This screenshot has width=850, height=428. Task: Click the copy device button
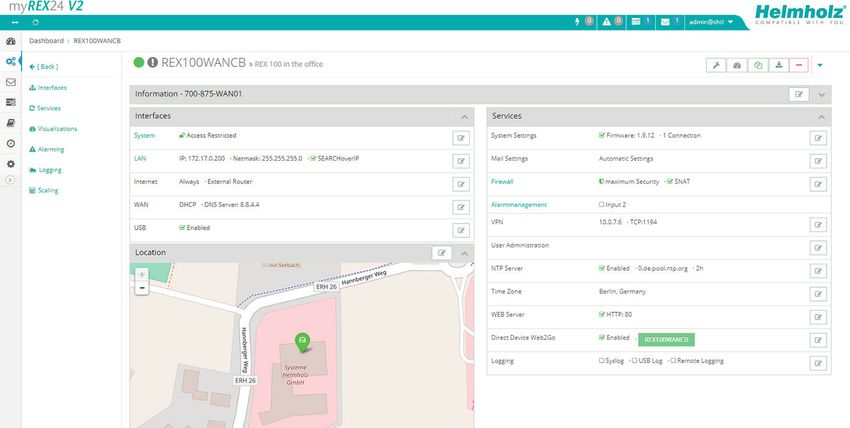(x=758, y=66)
